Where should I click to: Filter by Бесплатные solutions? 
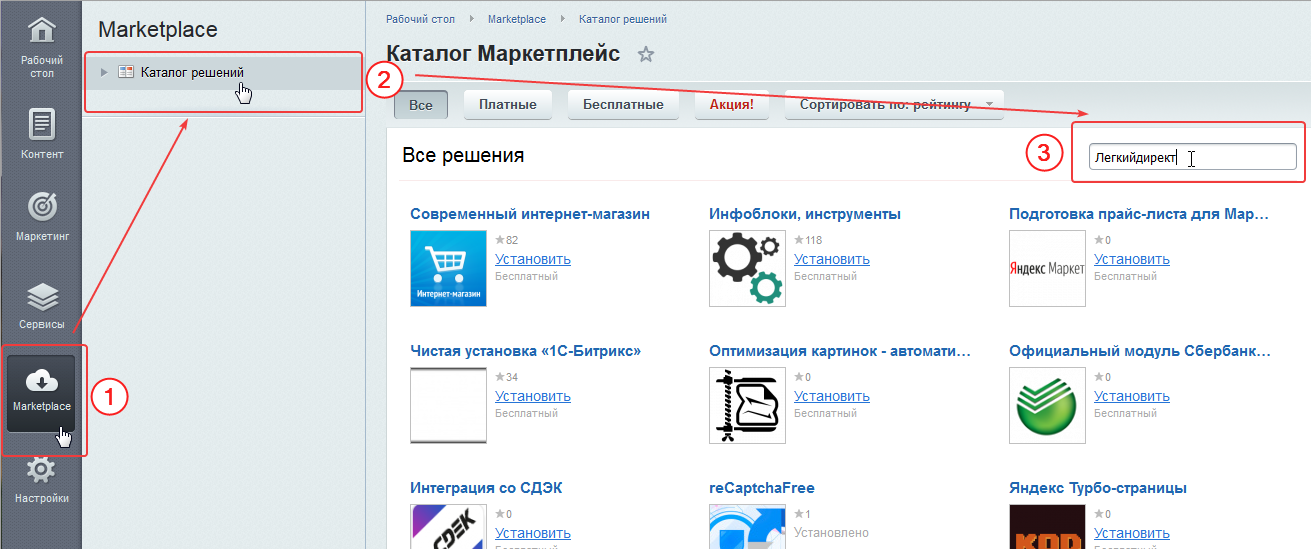tap(623, 104)
